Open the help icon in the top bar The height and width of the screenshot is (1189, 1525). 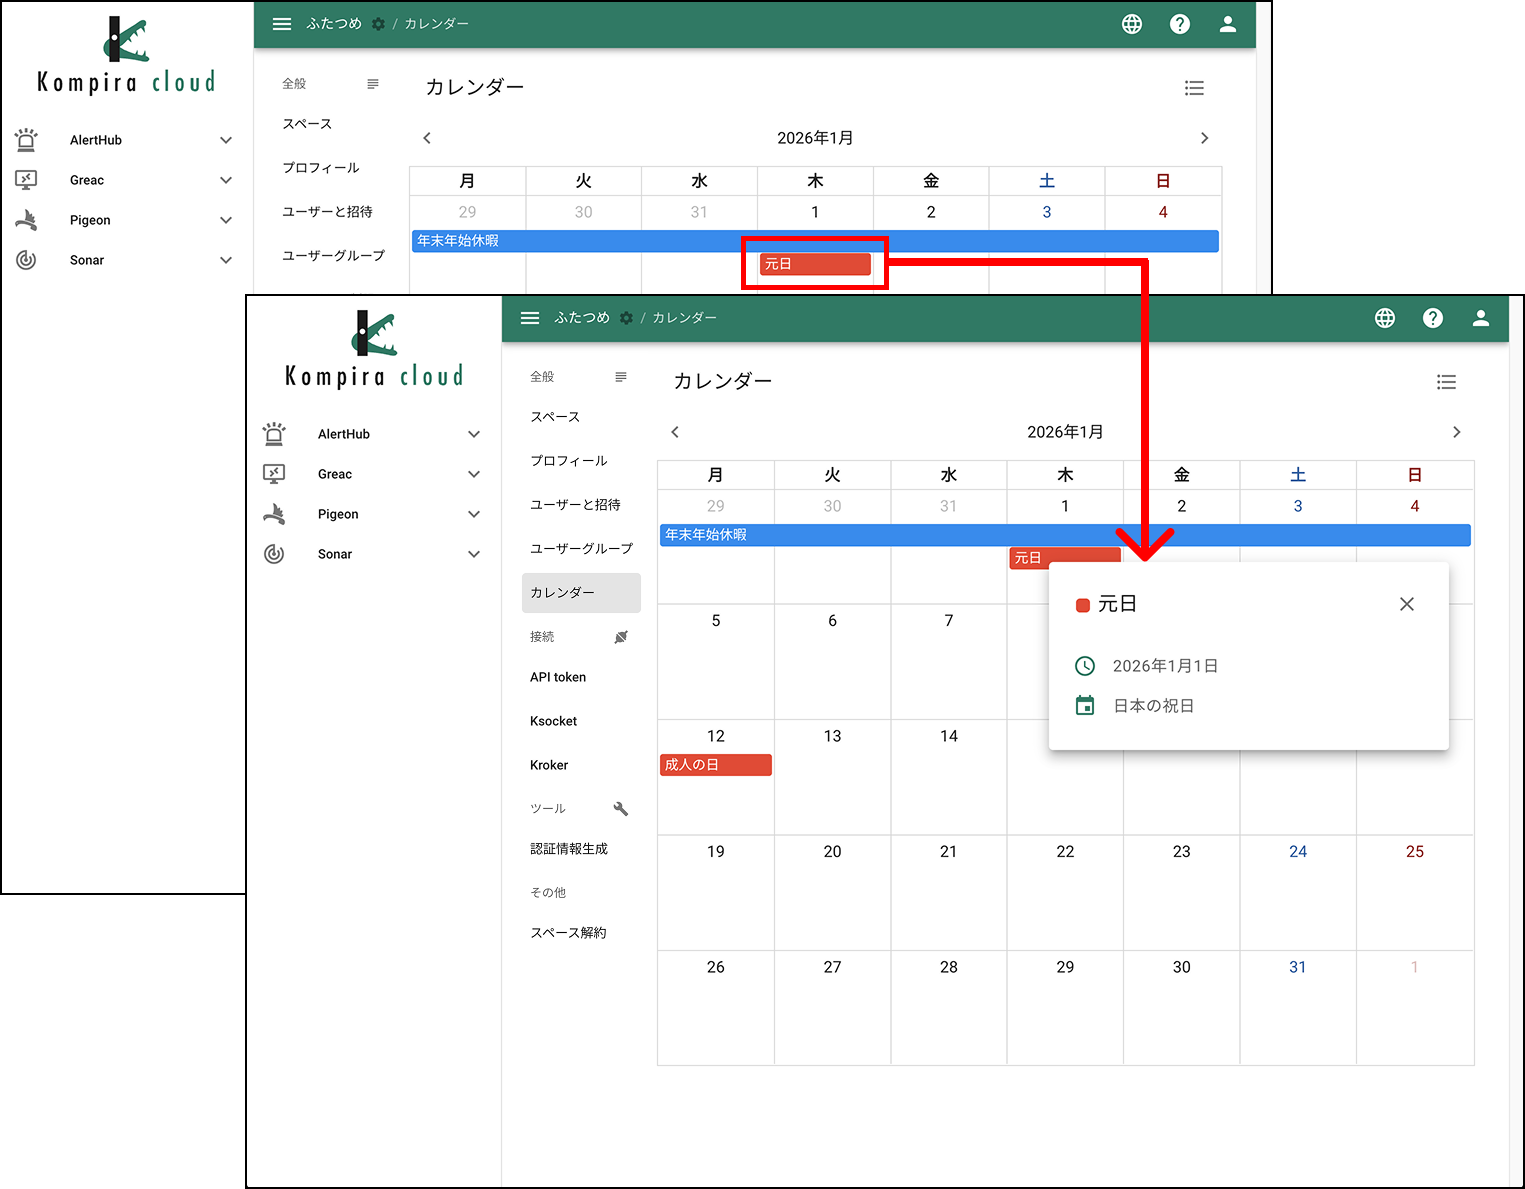(x=1433, y=318)
